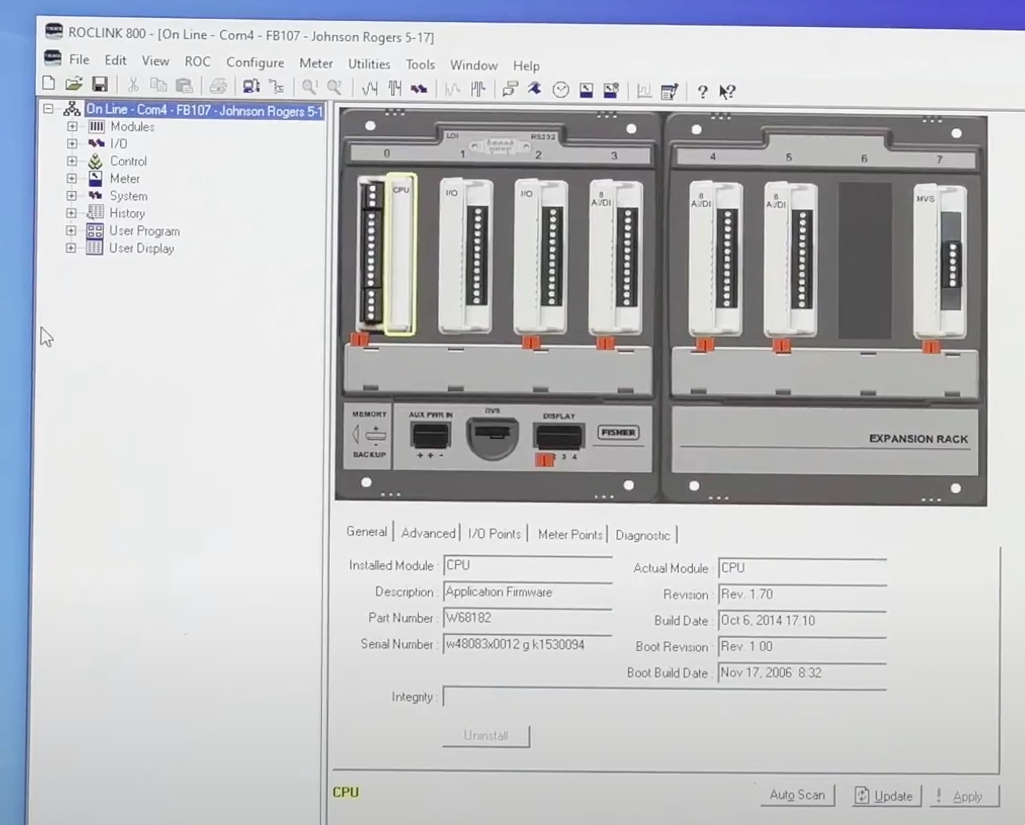Viewport: 1025px width, 825px height.
Task: Click the Auto Scan button
Action: coord(797,795)
